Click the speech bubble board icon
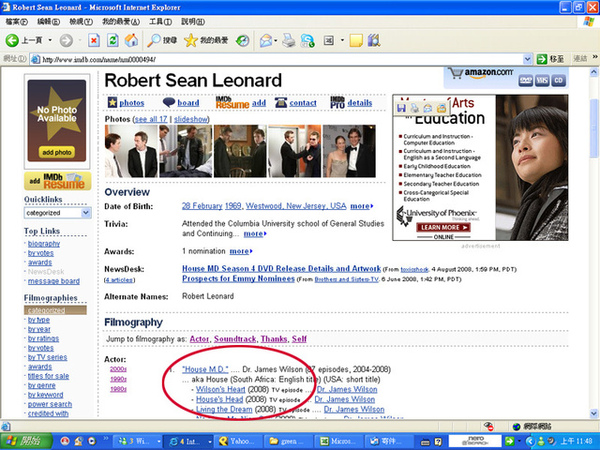 169,102
